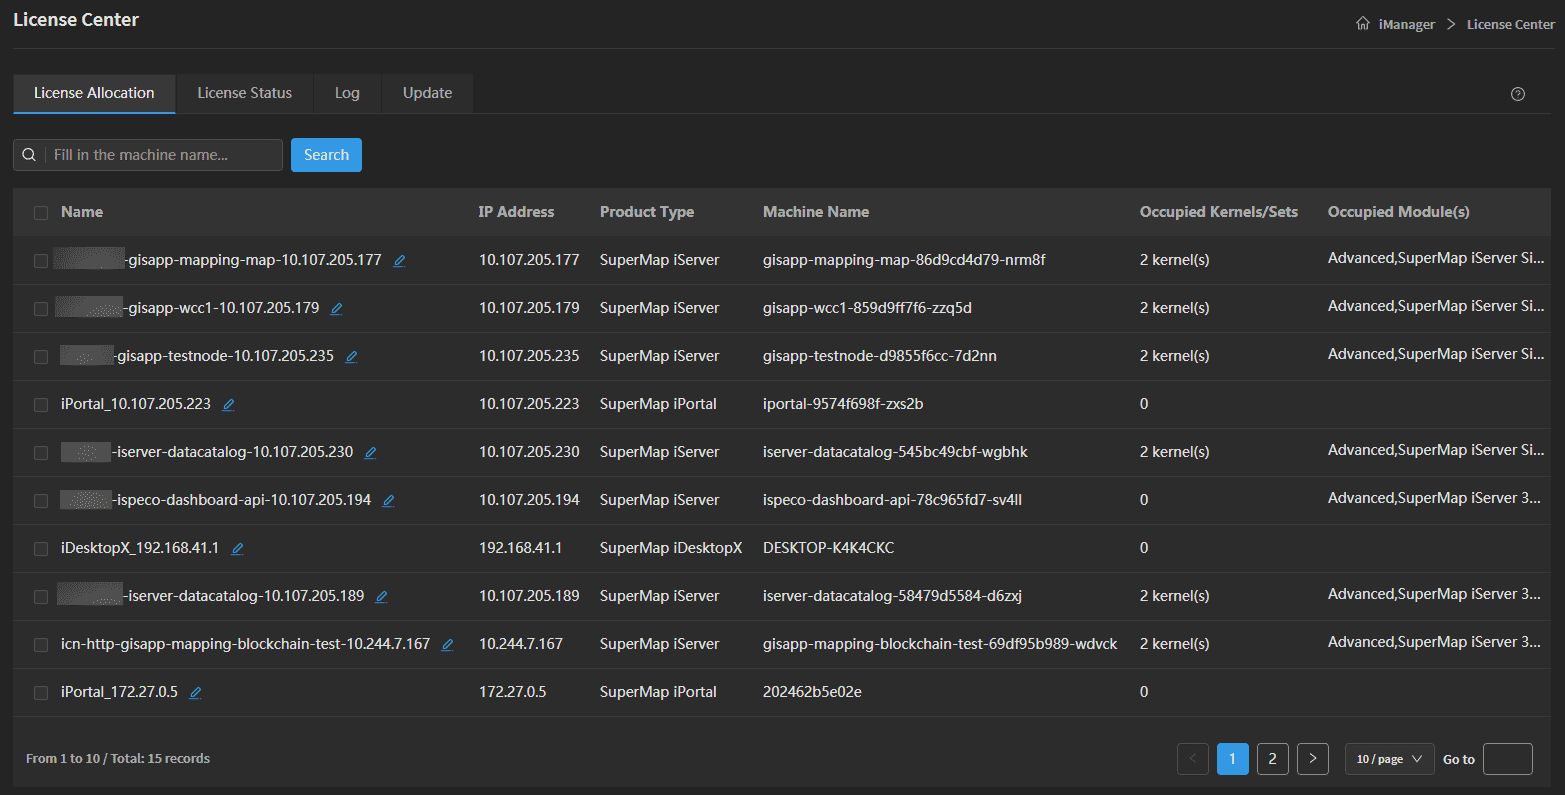Click the Go to page input box

1507,759
